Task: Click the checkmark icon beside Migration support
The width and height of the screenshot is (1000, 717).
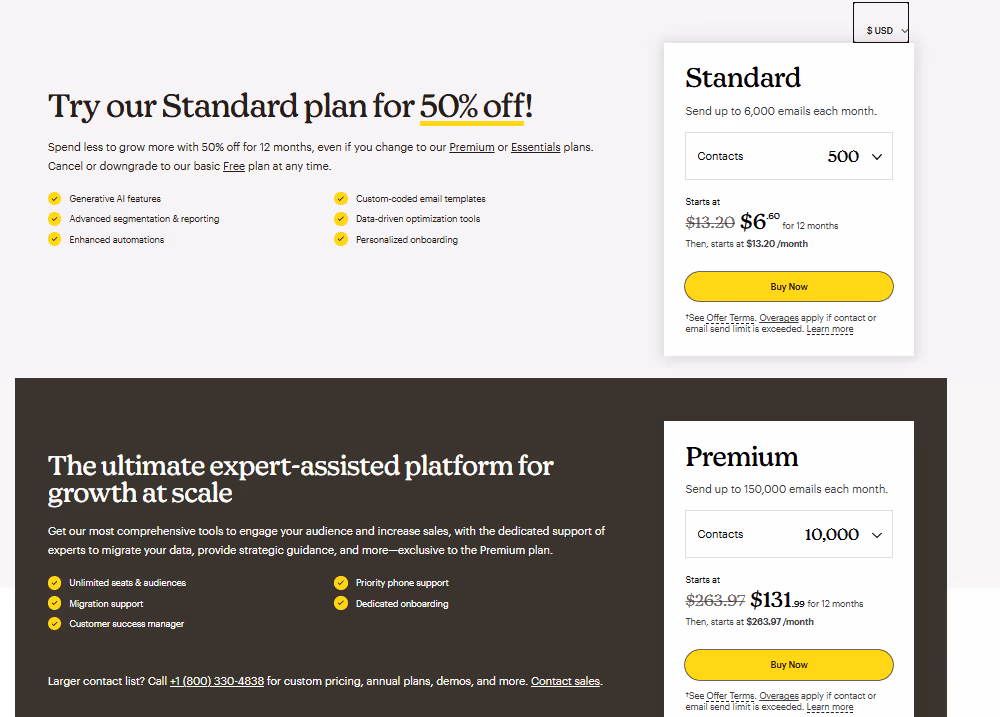Action: coord(54,603)
